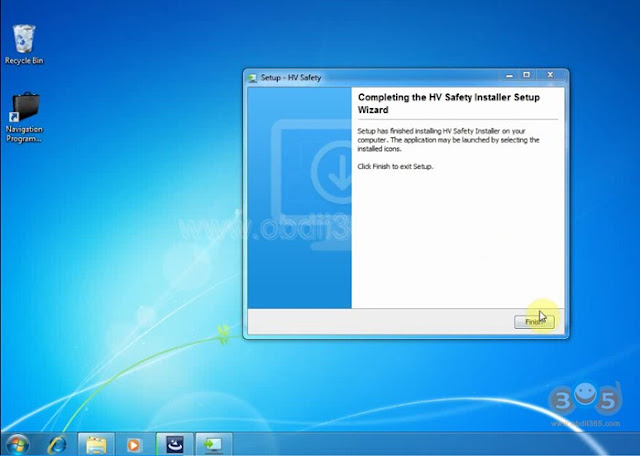Click the 'Setup has finished installing' paragraph

point(448,140)
